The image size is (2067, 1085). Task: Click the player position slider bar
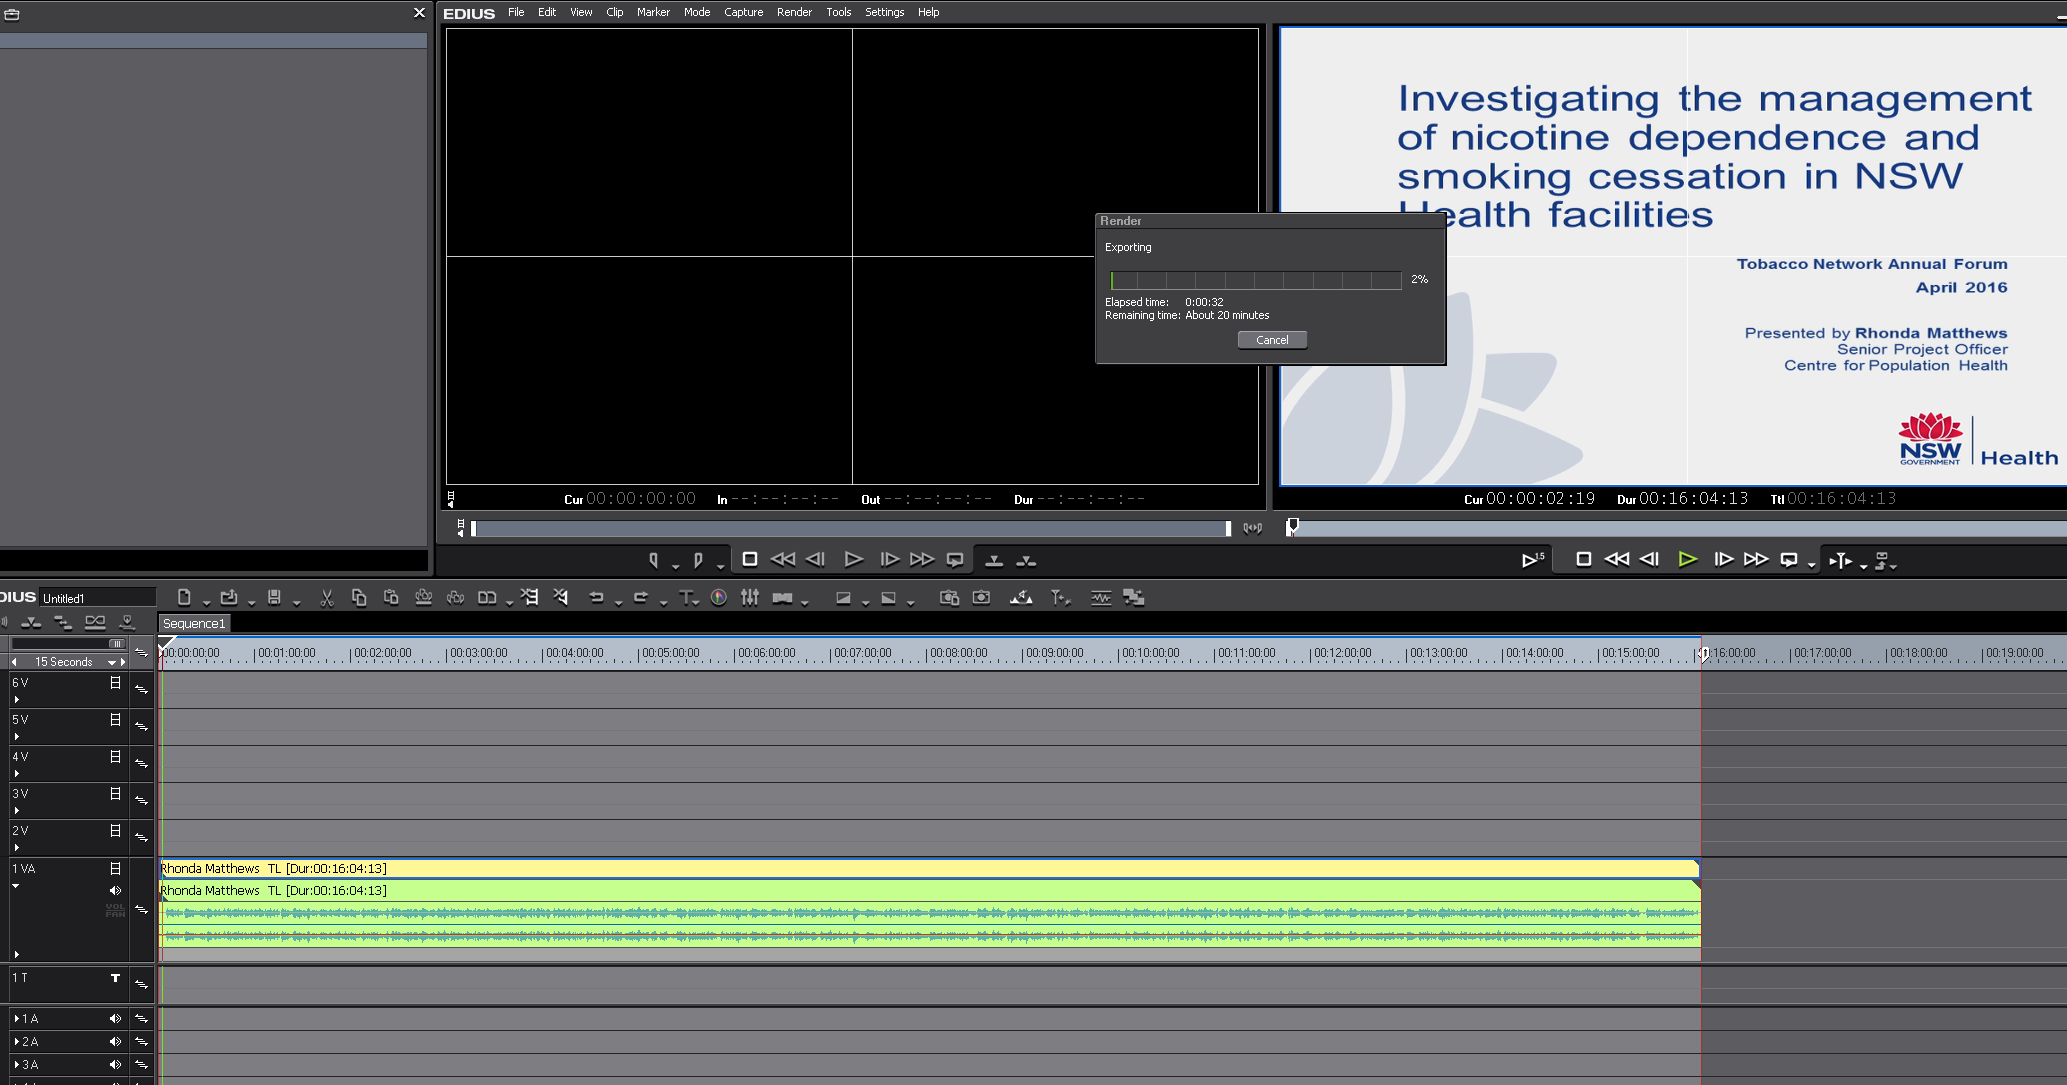850,528
